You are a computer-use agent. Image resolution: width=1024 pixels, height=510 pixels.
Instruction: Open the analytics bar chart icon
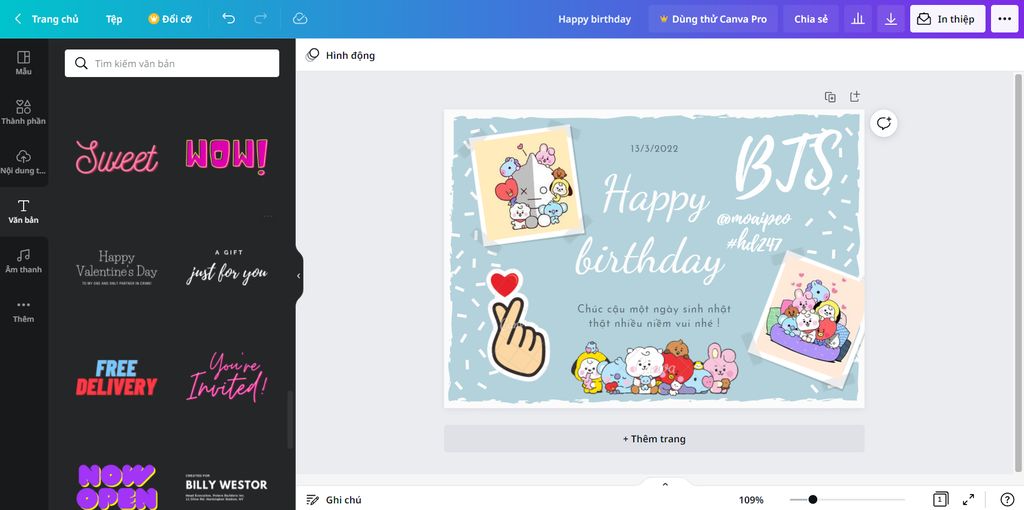pyautogui.click(x=857, y=19)
